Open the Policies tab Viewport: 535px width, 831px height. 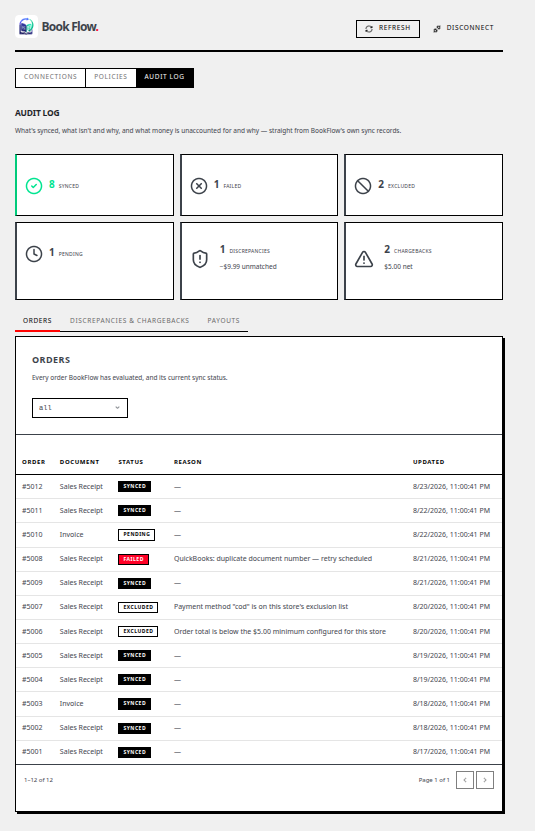click(111, 77)
